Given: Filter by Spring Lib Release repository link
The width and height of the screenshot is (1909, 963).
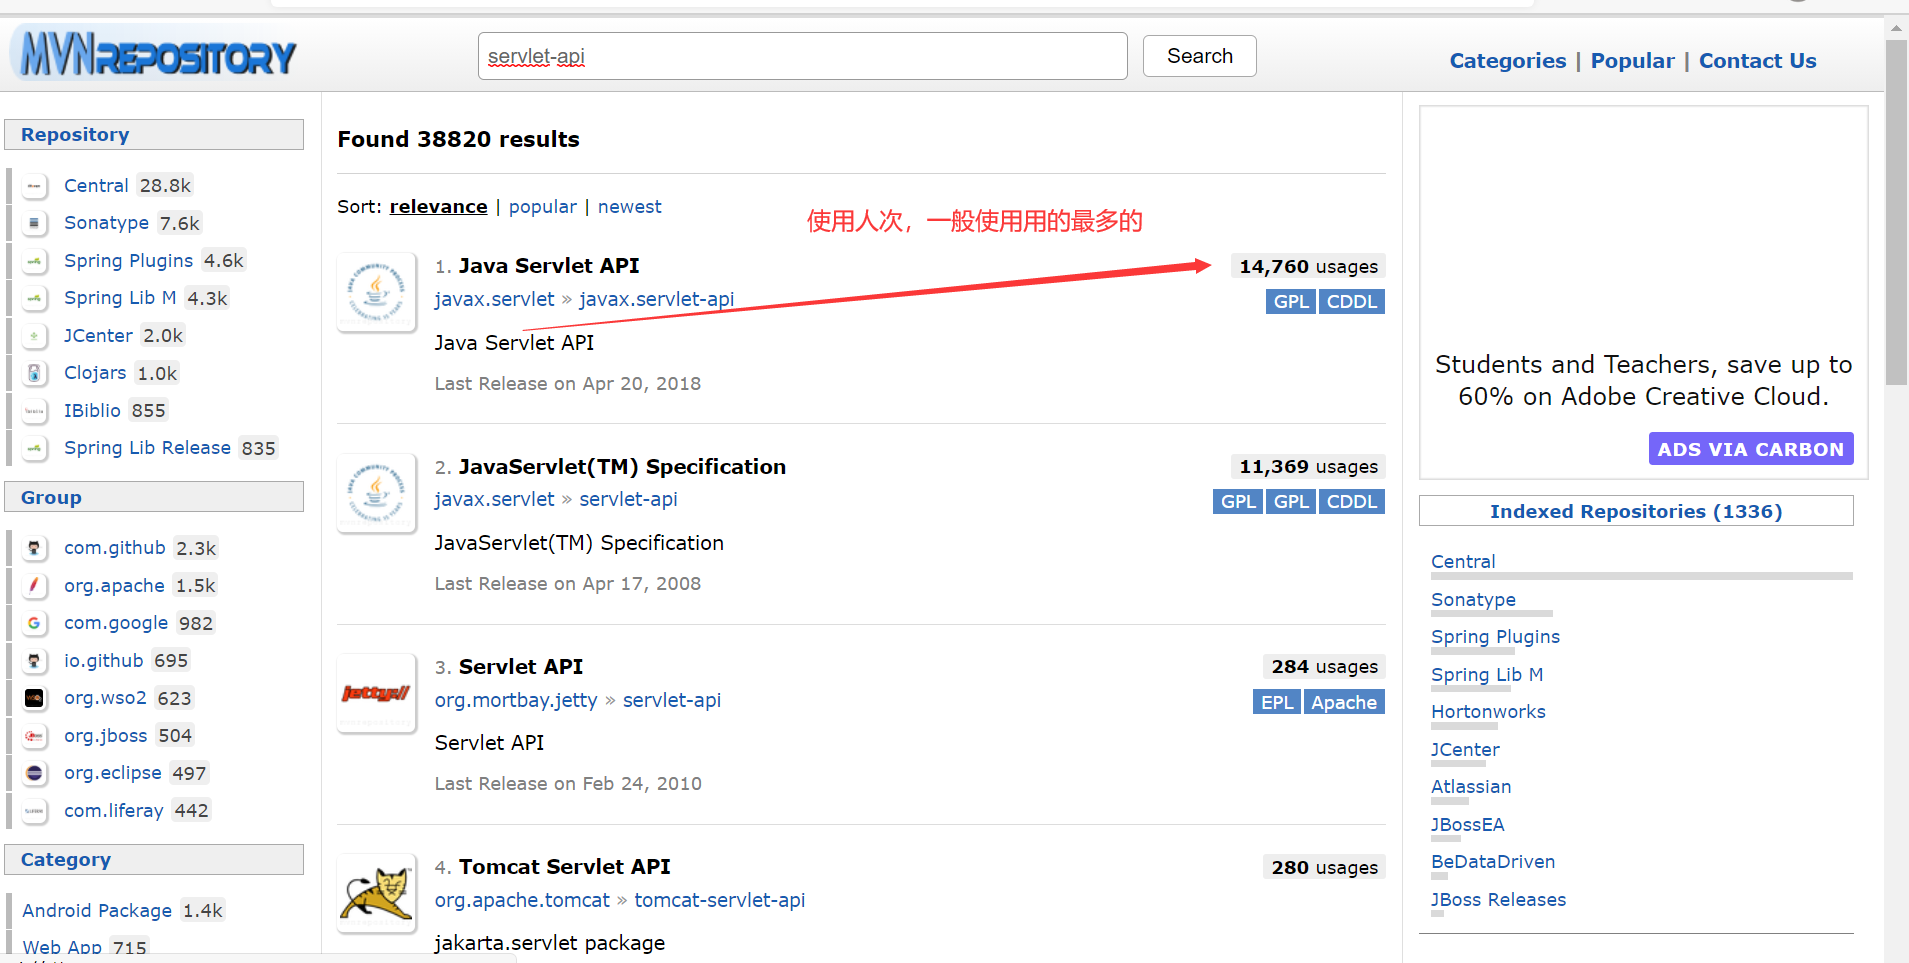Looking at the screenshot, I should [147, 448].
